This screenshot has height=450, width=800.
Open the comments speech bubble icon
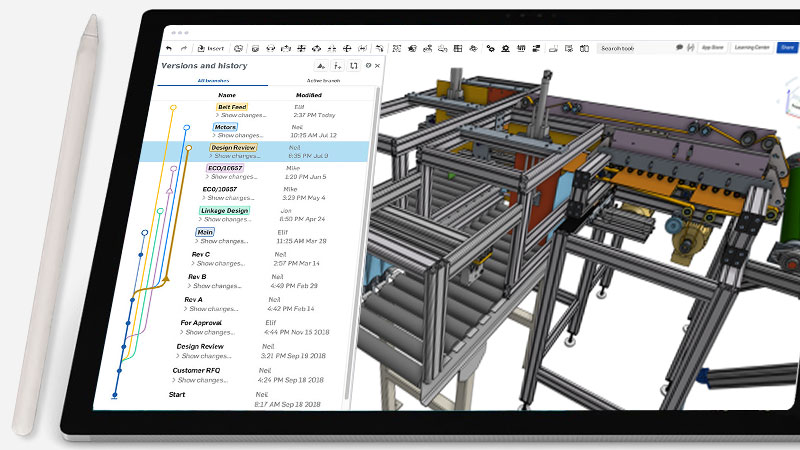pyautogui.click(x=680, y=47)
